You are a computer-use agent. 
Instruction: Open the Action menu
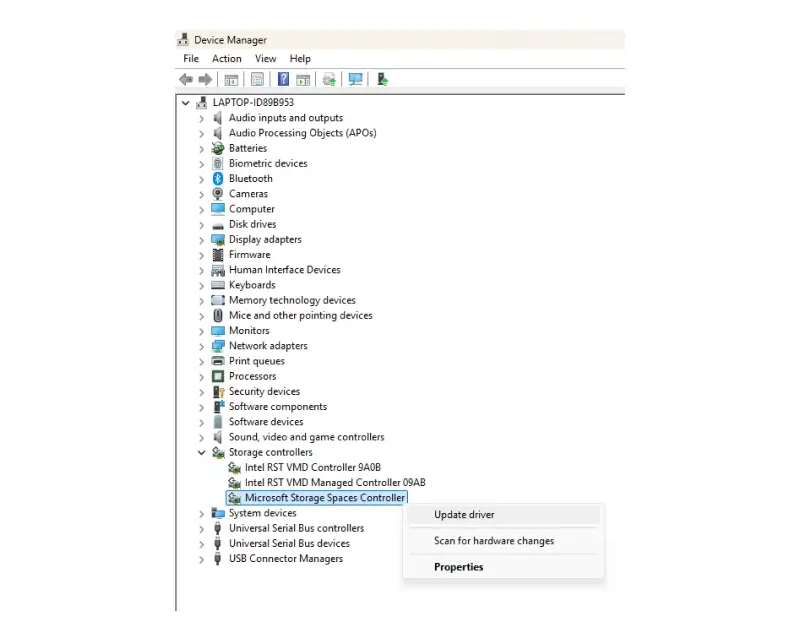227,59
